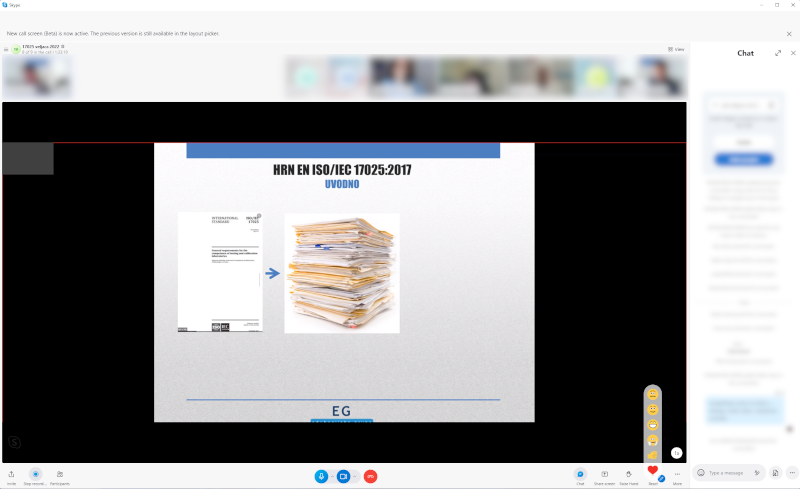Image resolution: width=800 pixels, height=489 pixels.
Task: Hang up with the red end call button
Action: [x=370, y=477]
